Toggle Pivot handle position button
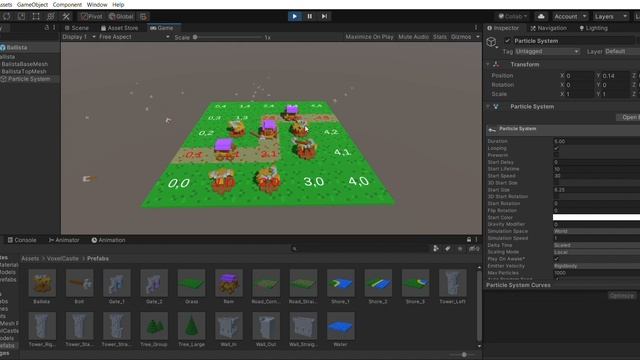The height and width of the screenshot is (360, 640). (91, 16)
